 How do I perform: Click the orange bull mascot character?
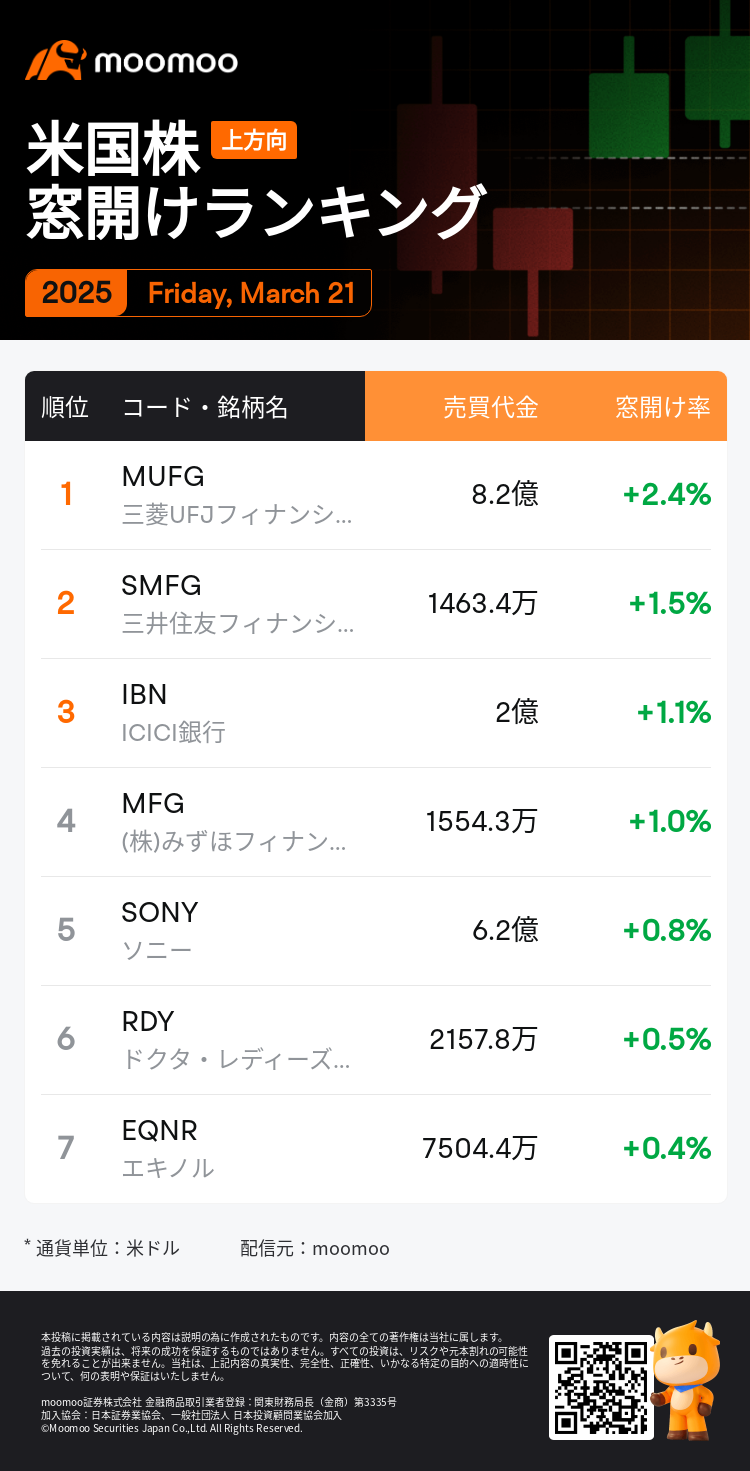tap(685, 1378)
